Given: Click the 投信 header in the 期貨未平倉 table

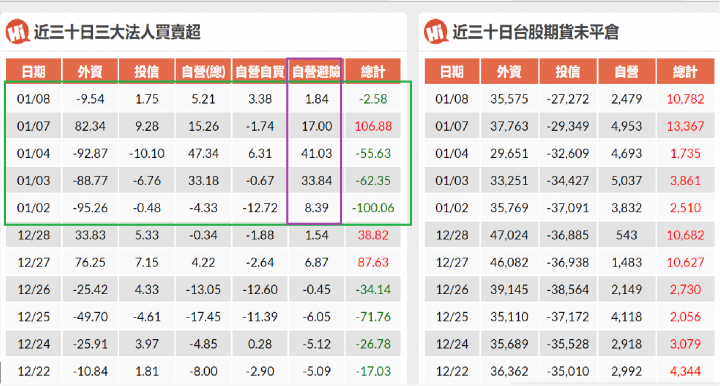Looking at the screenshot, I should coord(568,72).
